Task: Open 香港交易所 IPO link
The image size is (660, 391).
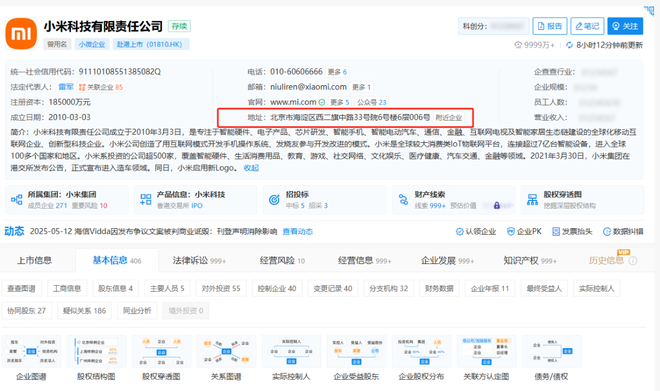Action: tap(180, 206)
